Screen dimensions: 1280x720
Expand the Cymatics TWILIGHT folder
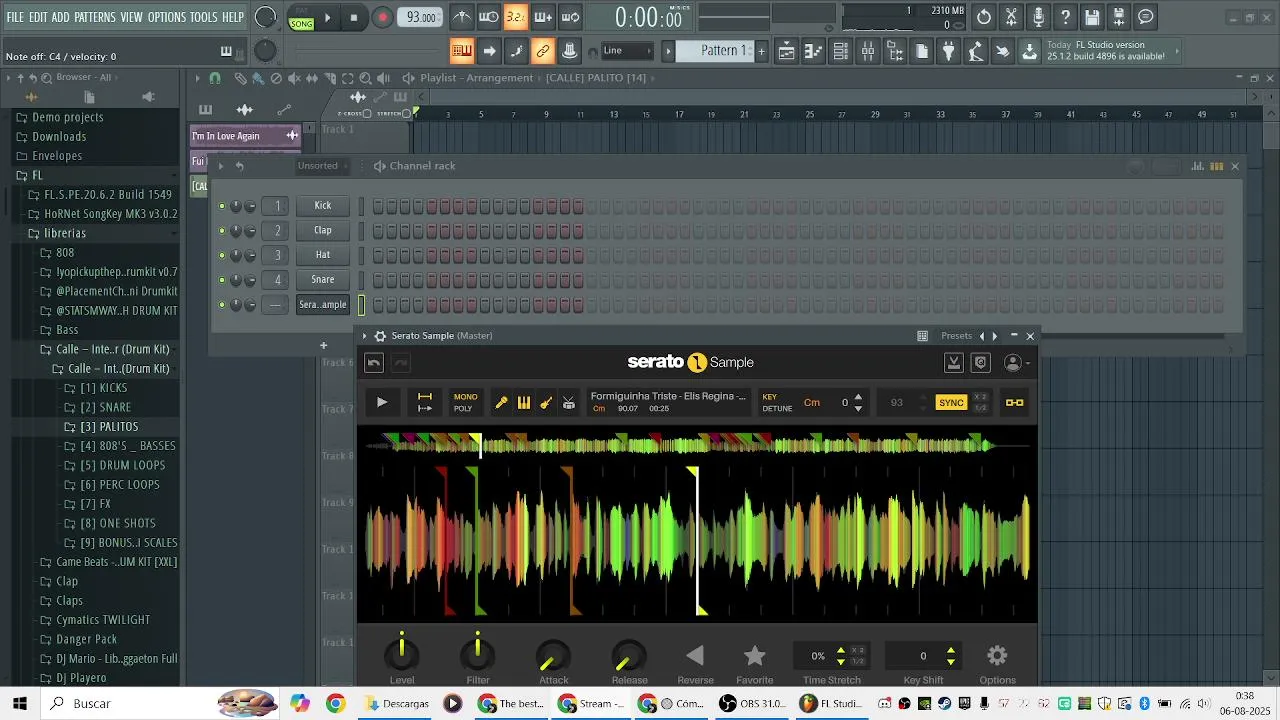coord(103,620)
